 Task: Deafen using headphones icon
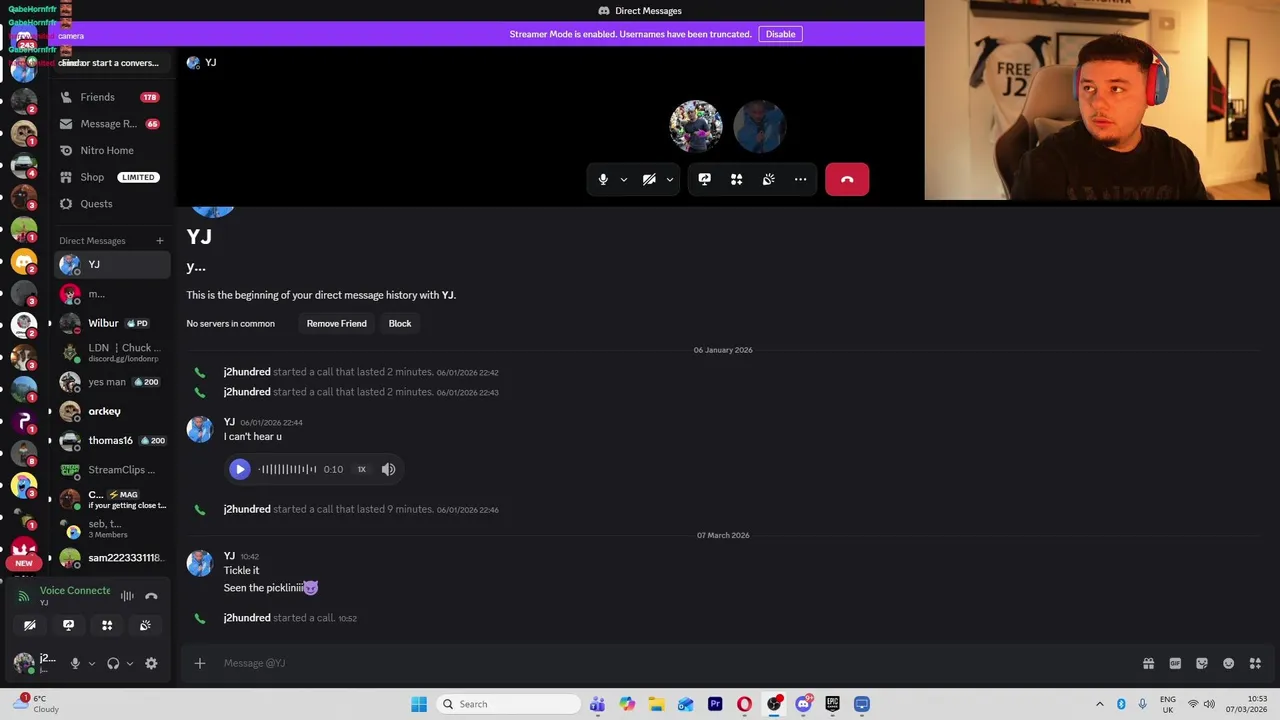(113, 663)
